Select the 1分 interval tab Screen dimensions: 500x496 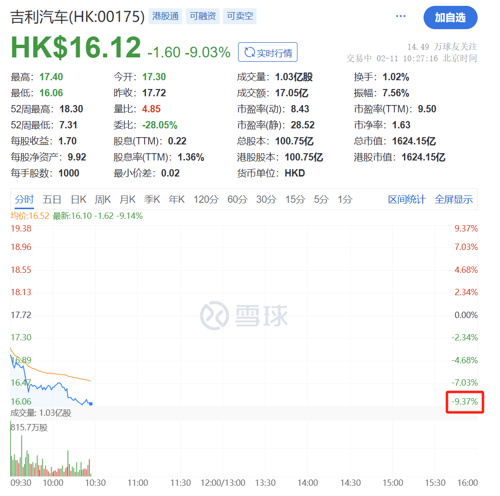[x=345, y=199]
